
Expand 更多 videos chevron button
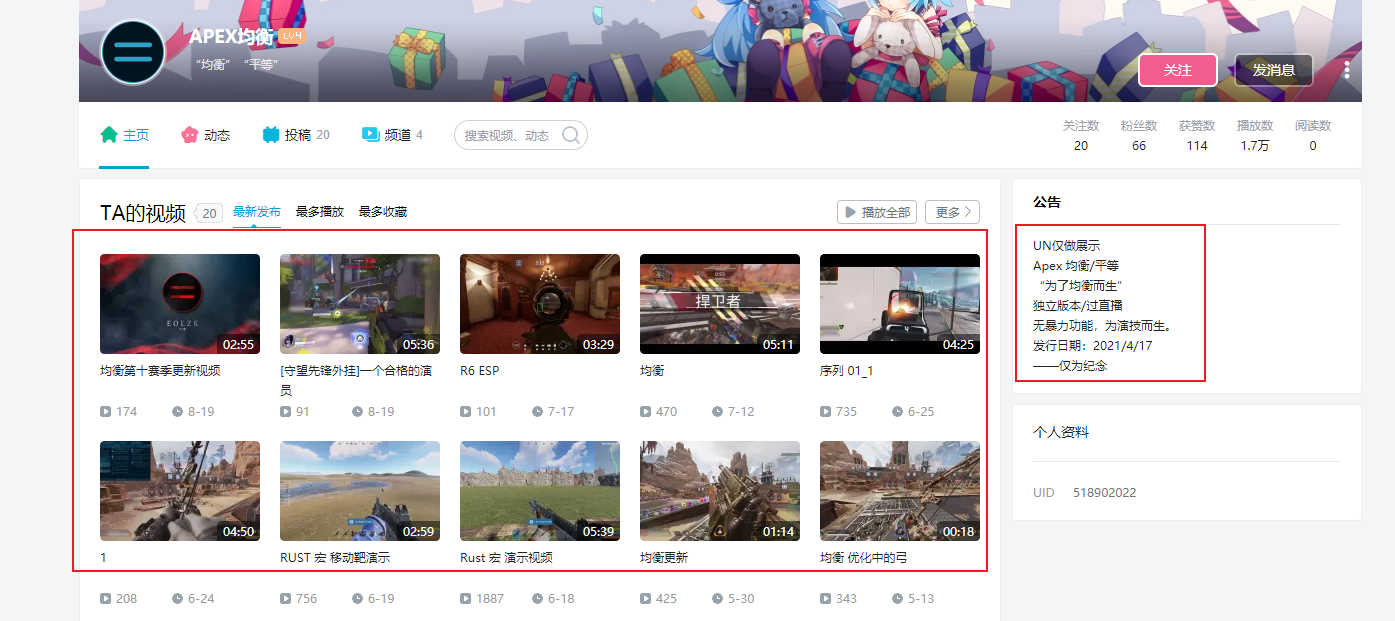point(952,212)
